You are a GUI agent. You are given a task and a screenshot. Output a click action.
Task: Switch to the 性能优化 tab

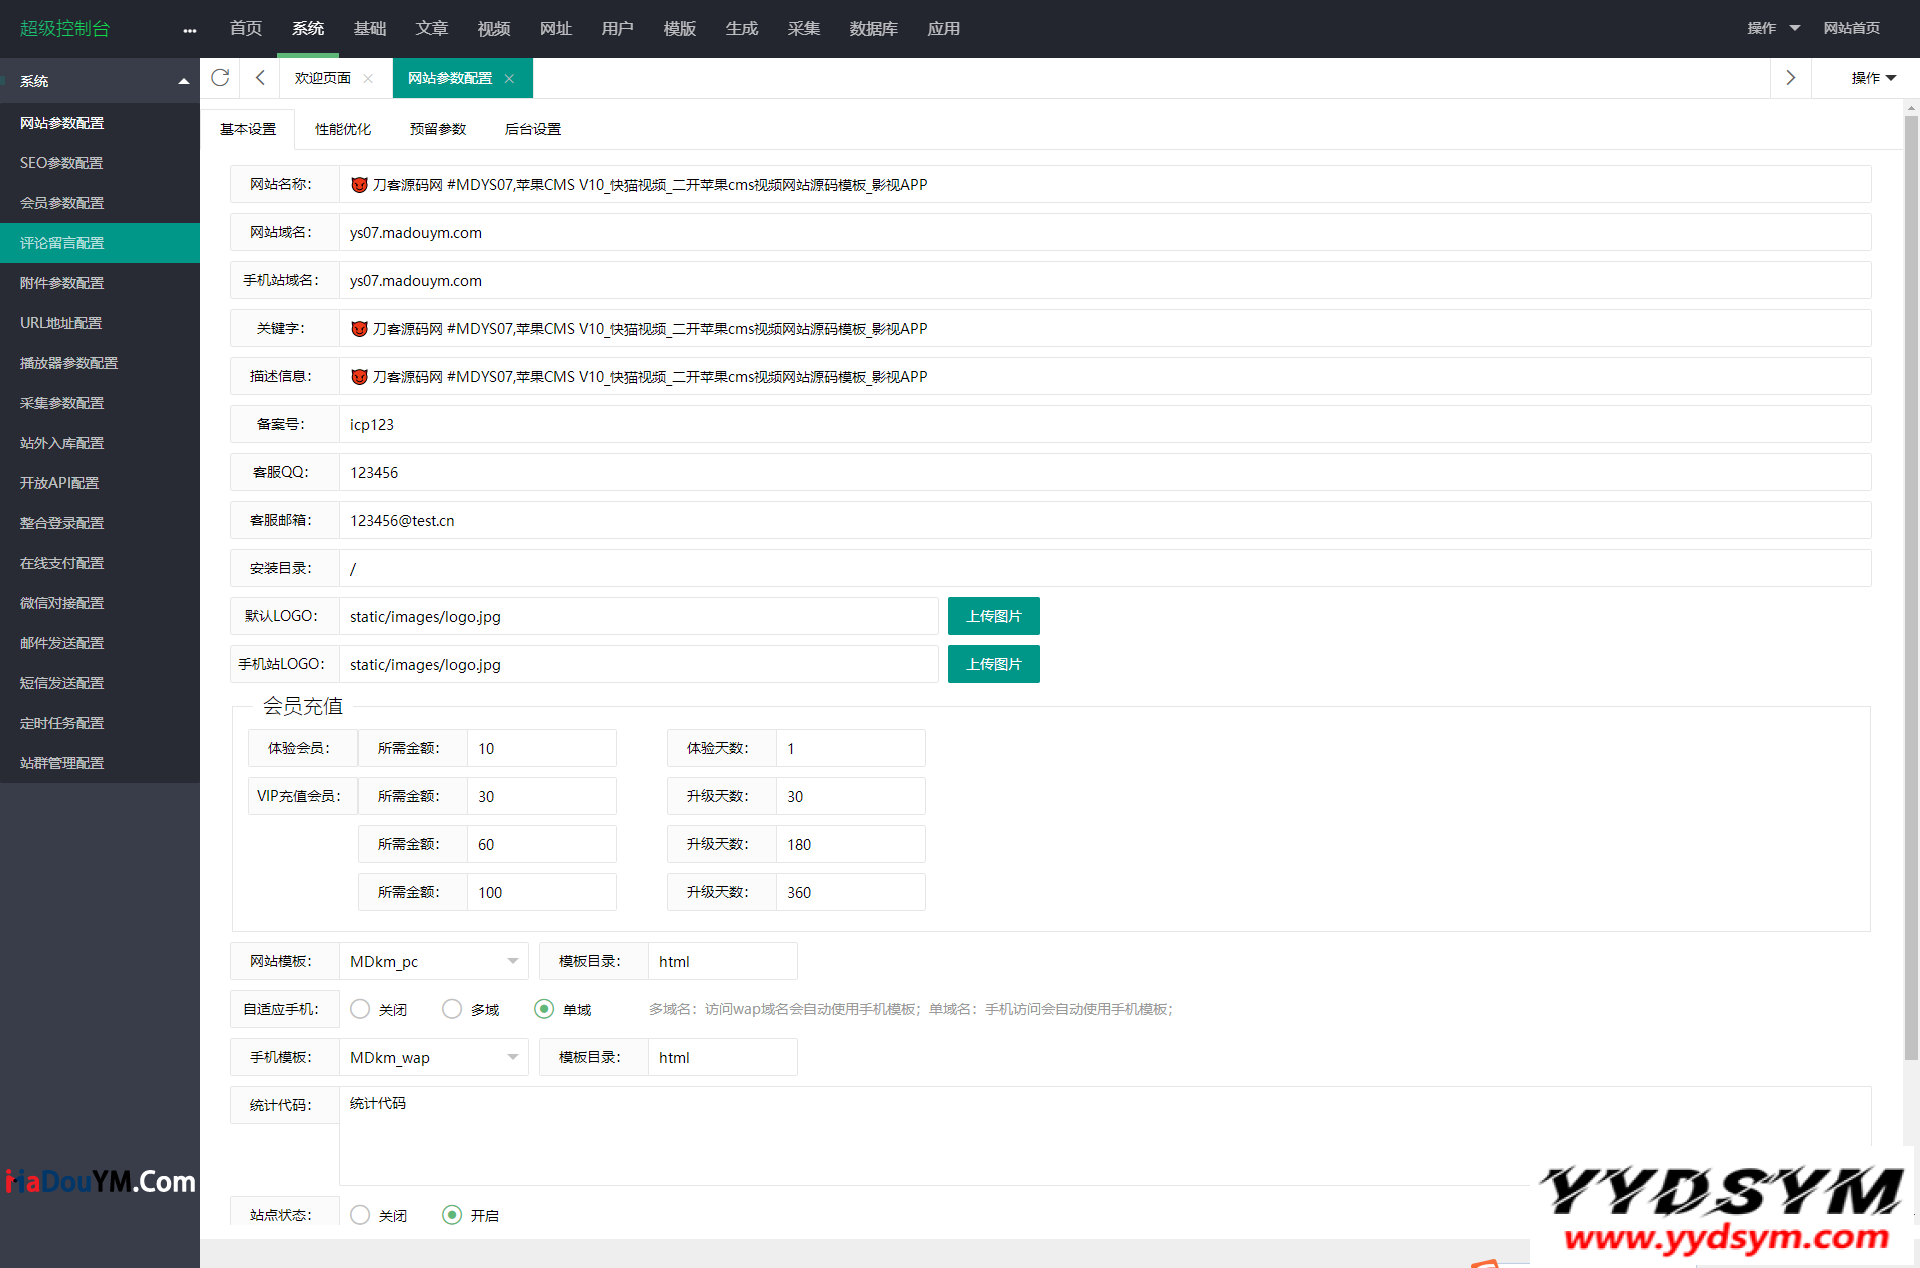point(342,129)
